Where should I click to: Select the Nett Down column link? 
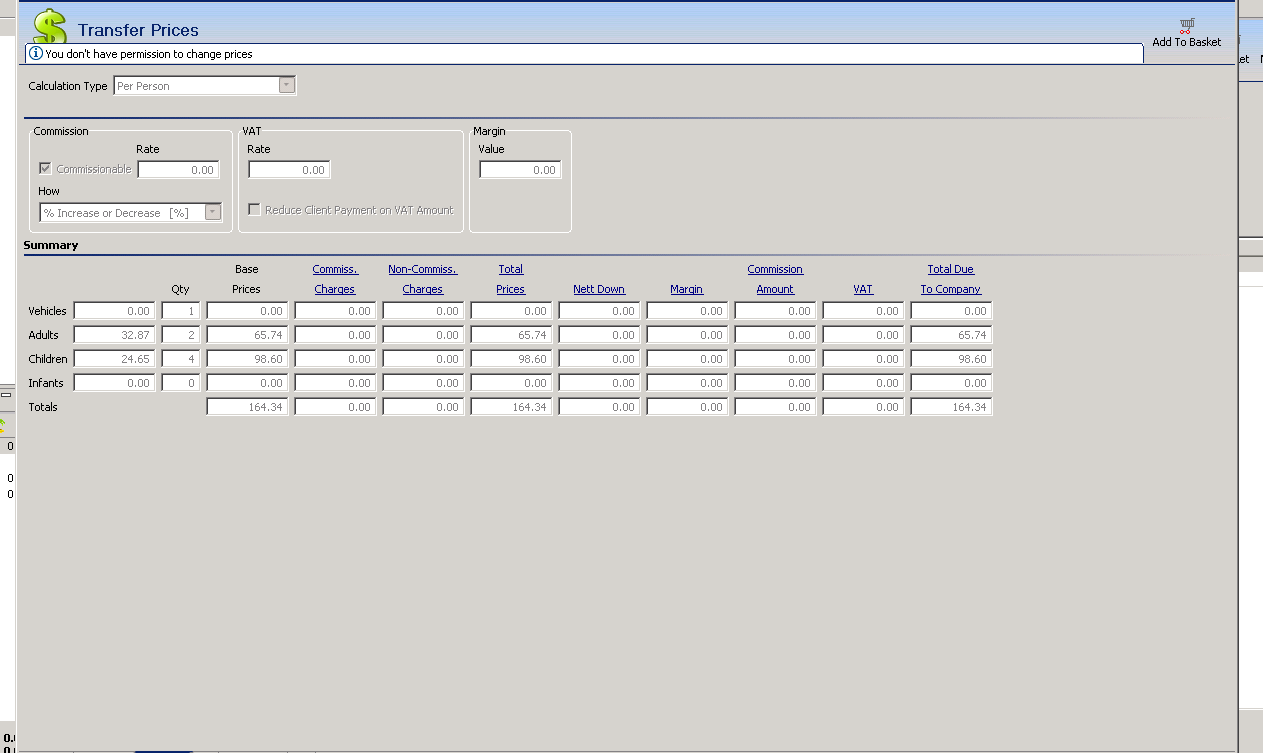(x=599, y=289)
